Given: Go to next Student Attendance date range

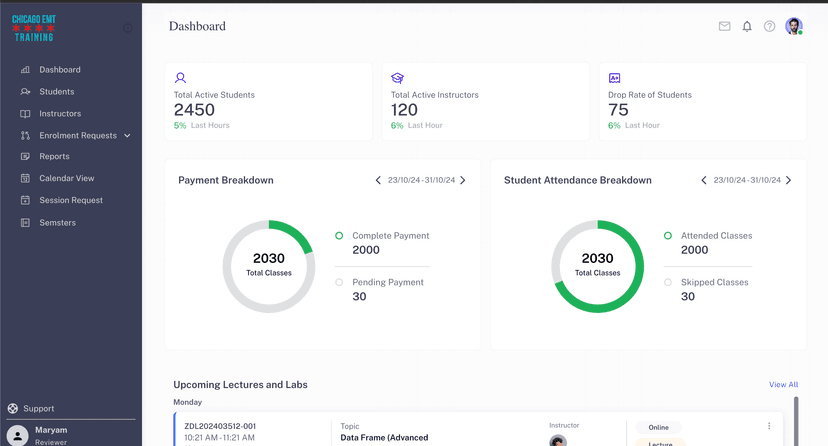Looking at the screenshot, I should [x=788, y=180].
